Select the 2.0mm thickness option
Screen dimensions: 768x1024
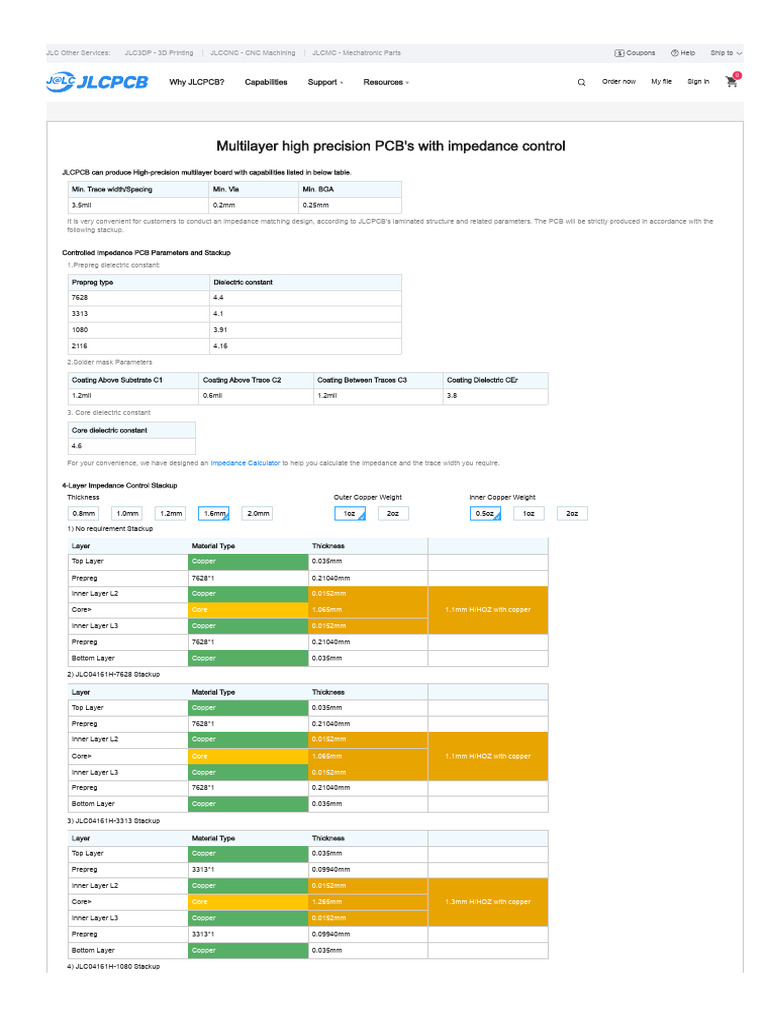pyautogui.click(x=257, y=513)
